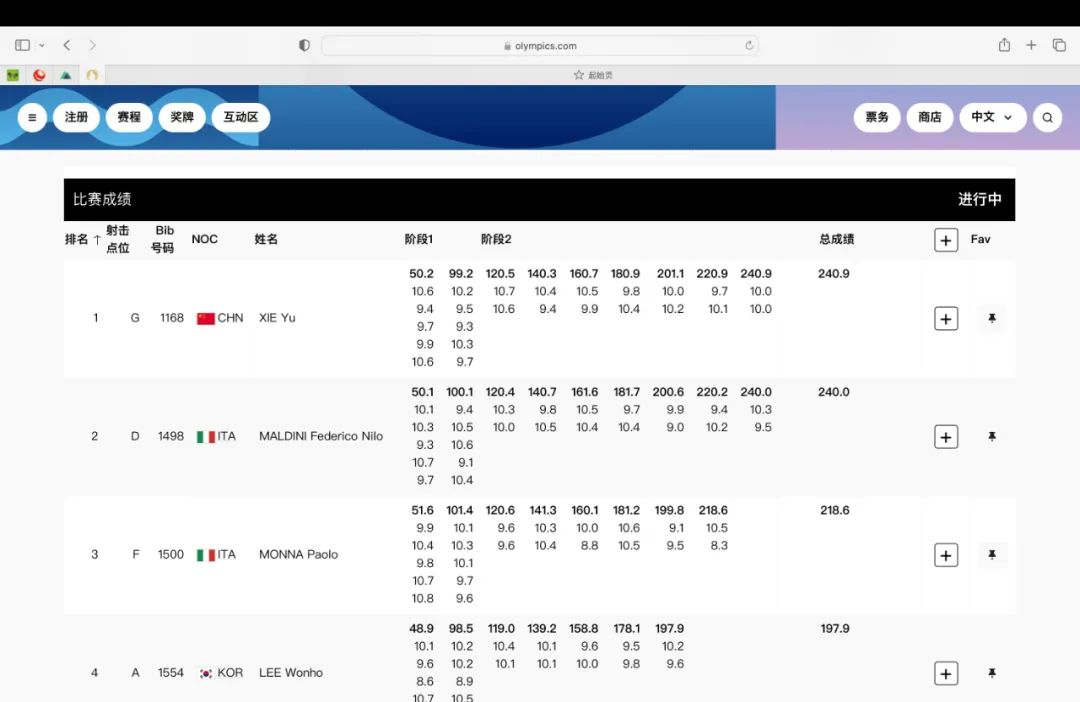Open Safari share sheet icon
The width and height of the screenshot is (1080, 702).
(x=1004, y=45)
